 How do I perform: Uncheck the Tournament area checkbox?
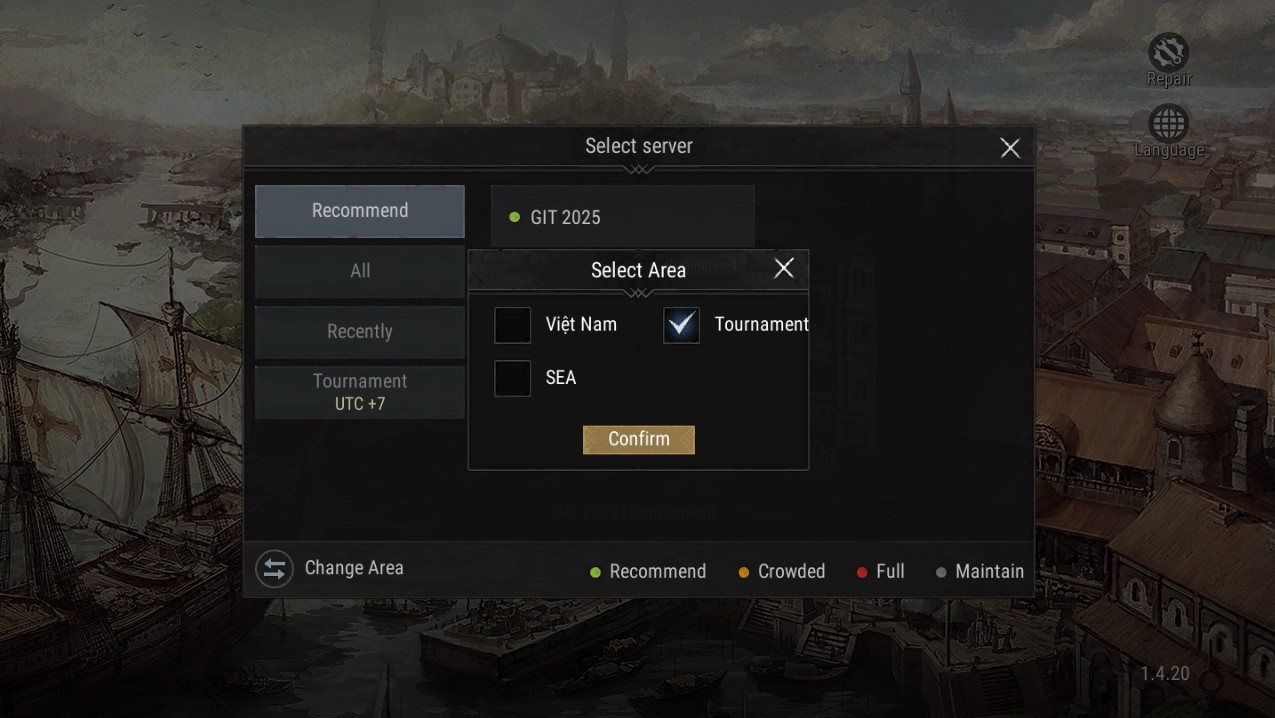[682, 325]
